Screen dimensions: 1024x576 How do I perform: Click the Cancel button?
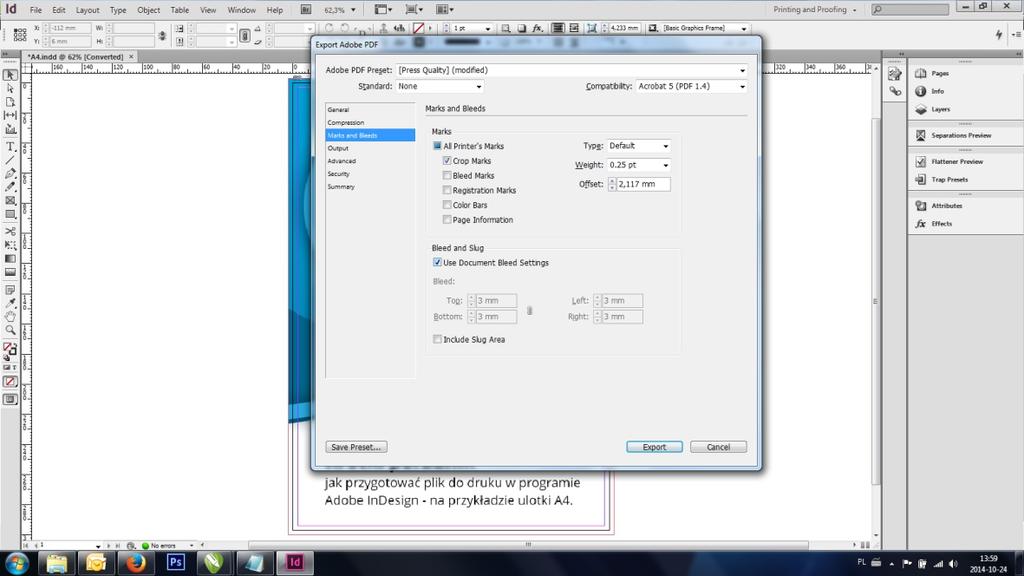coord(718,447)
